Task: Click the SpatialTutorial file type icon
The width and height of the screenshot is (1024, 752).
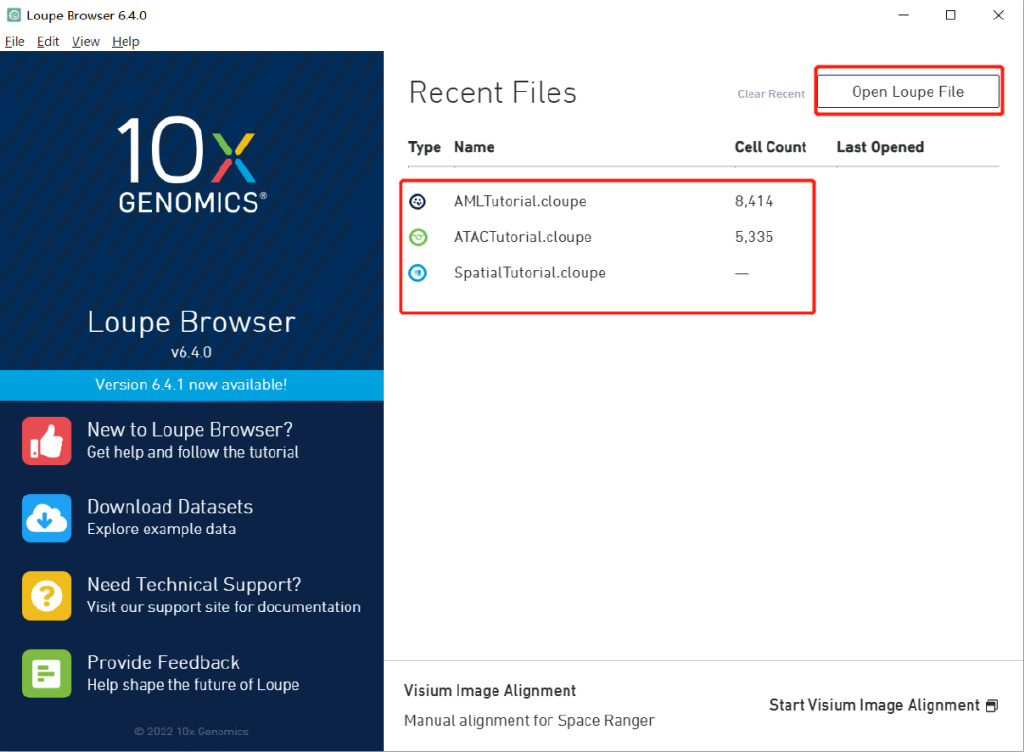Action: click(x=418, y=272)
